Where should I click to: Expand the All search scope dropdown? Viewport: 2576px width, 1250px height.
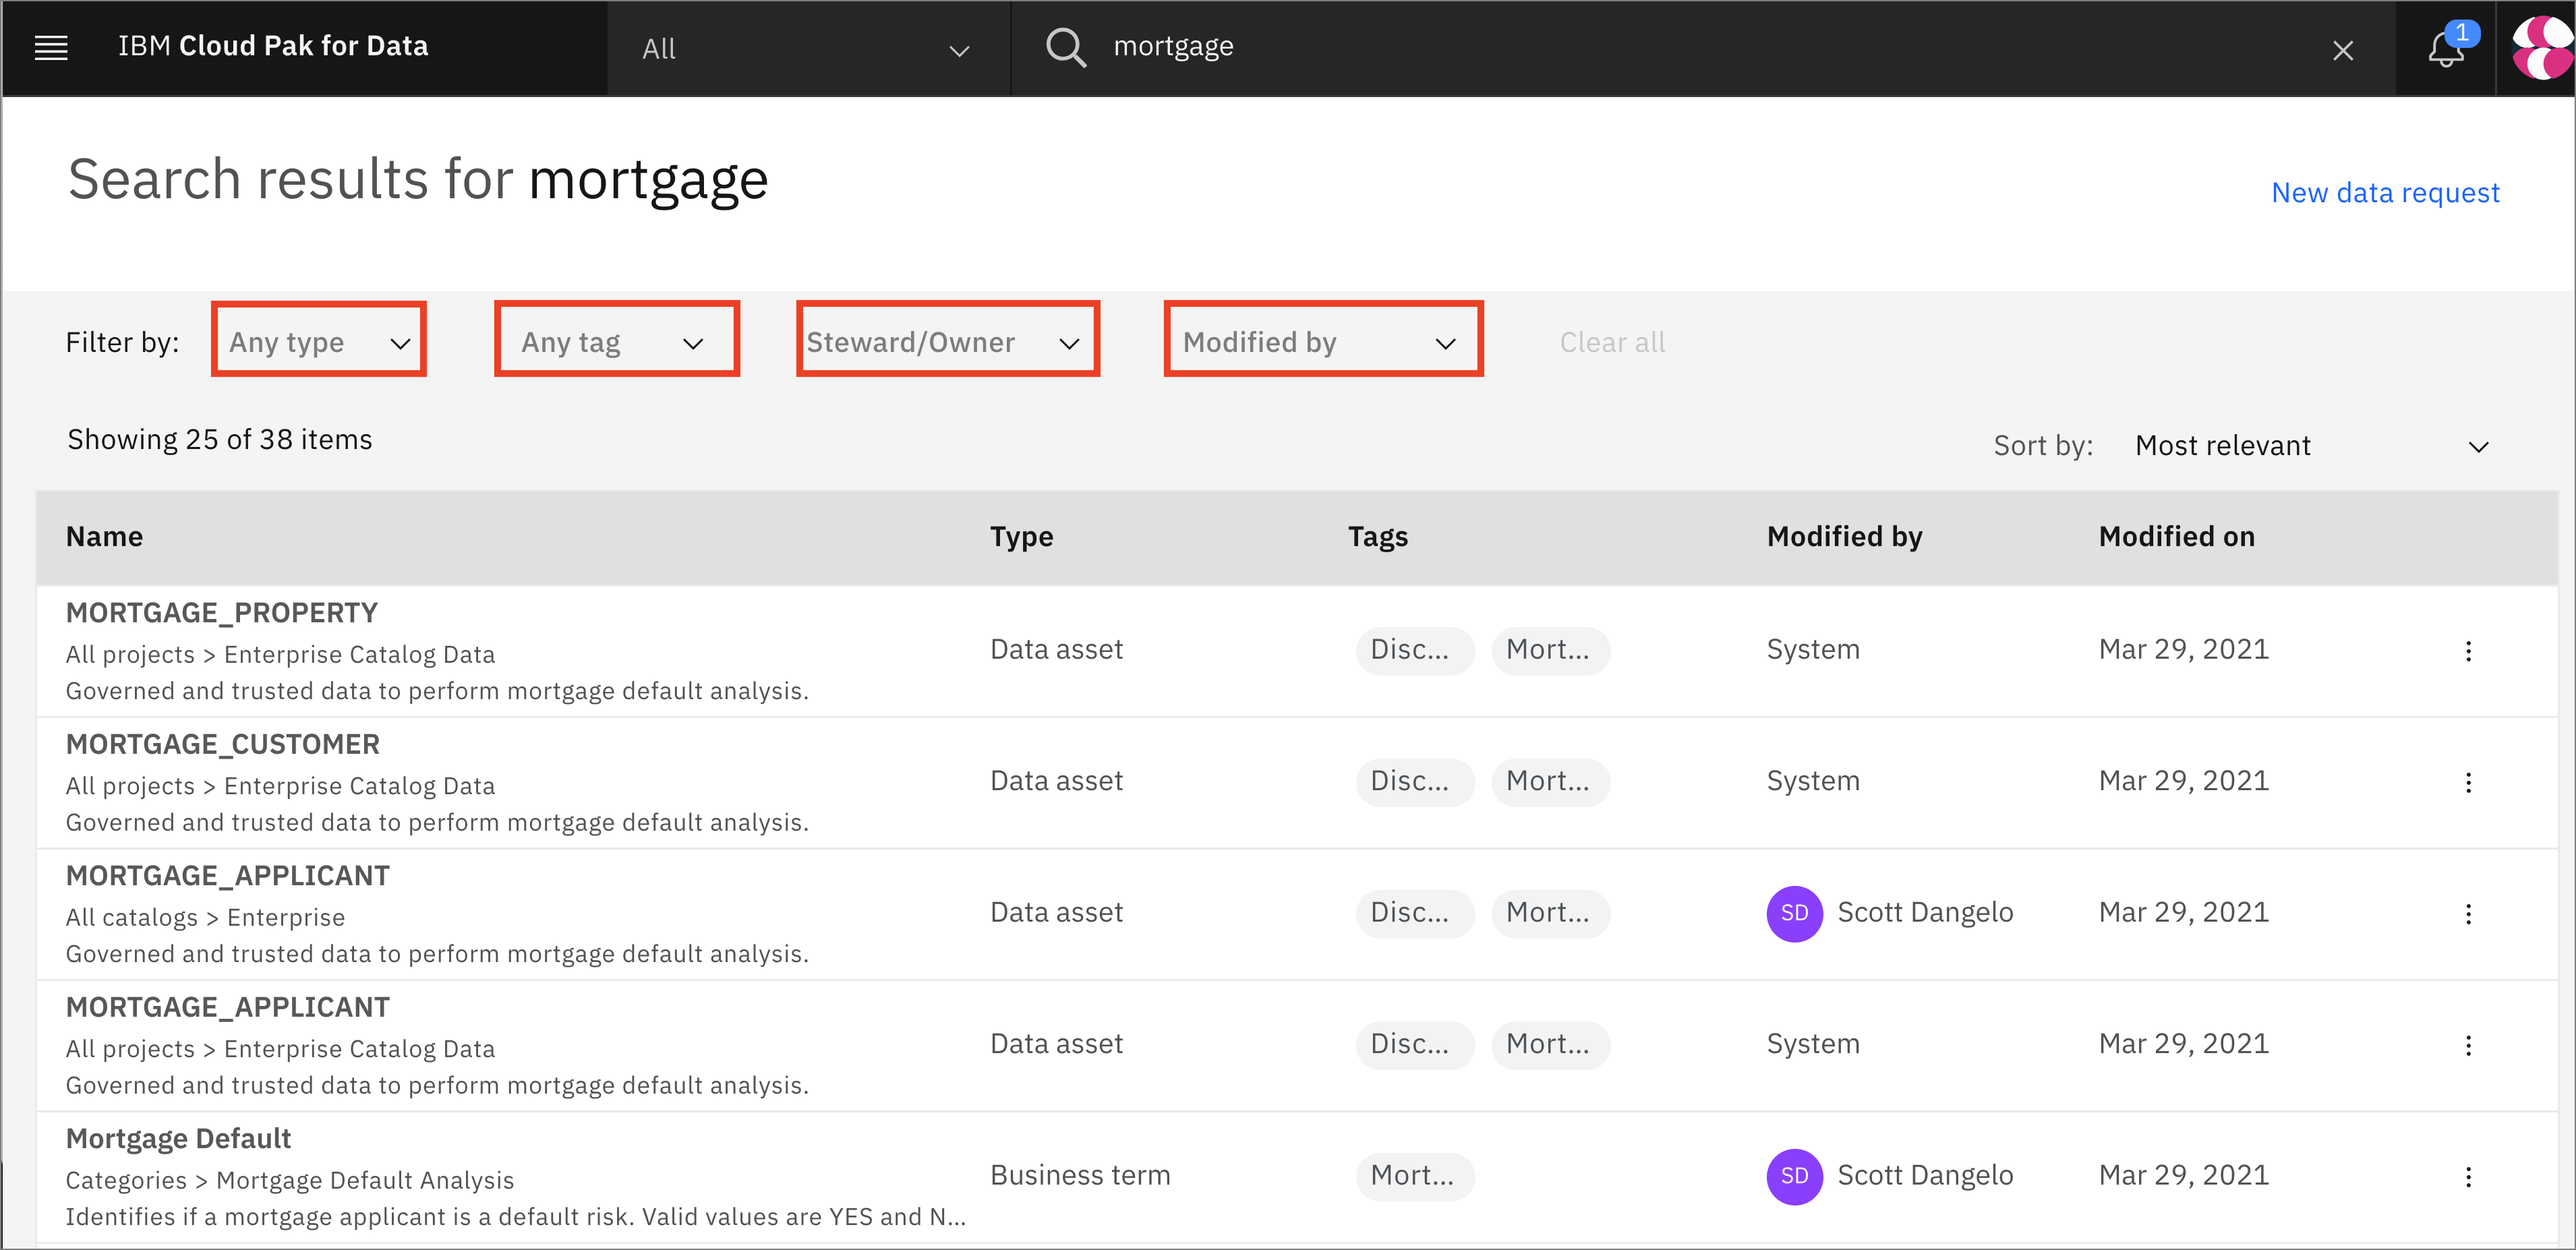point(808,48)
